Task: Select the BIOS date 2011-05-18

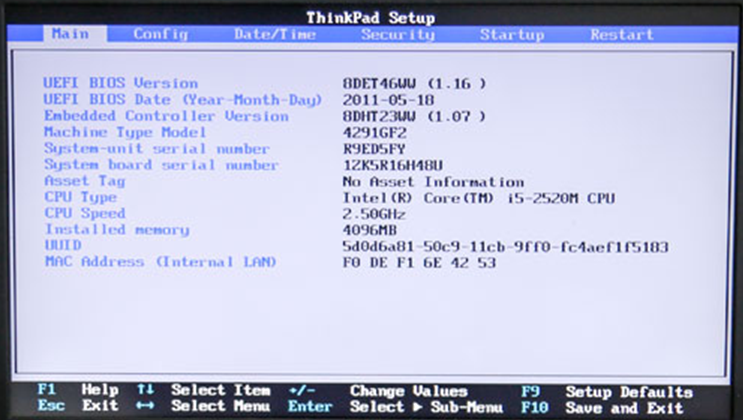Action: (389, 100)
